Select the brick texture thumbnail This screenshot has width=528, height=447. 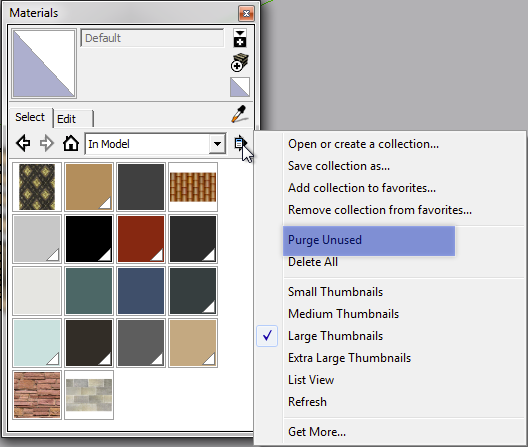37,395
